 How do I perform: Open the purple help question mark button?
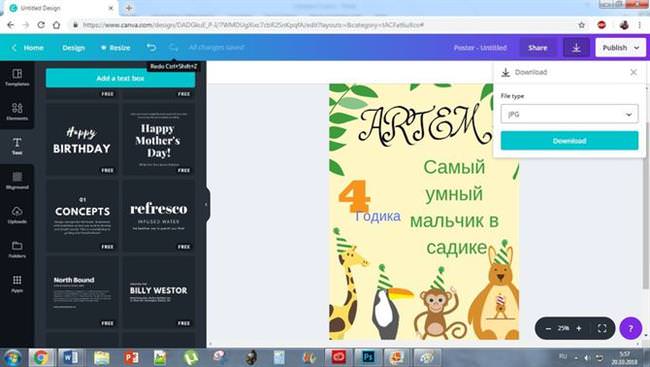coord(631,328)
